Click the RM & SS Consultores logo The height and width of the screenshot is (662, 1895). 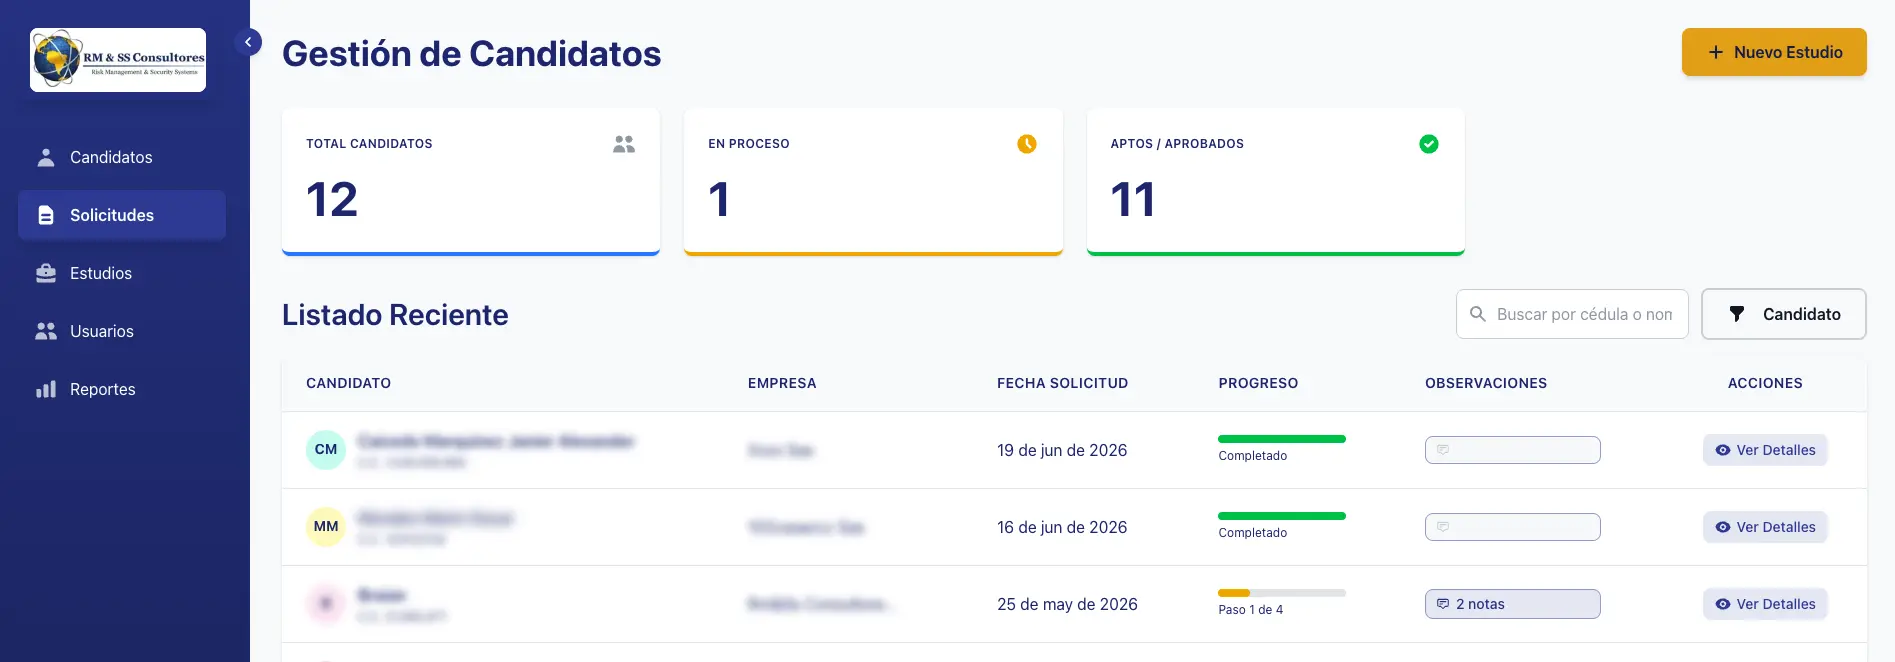118,60
